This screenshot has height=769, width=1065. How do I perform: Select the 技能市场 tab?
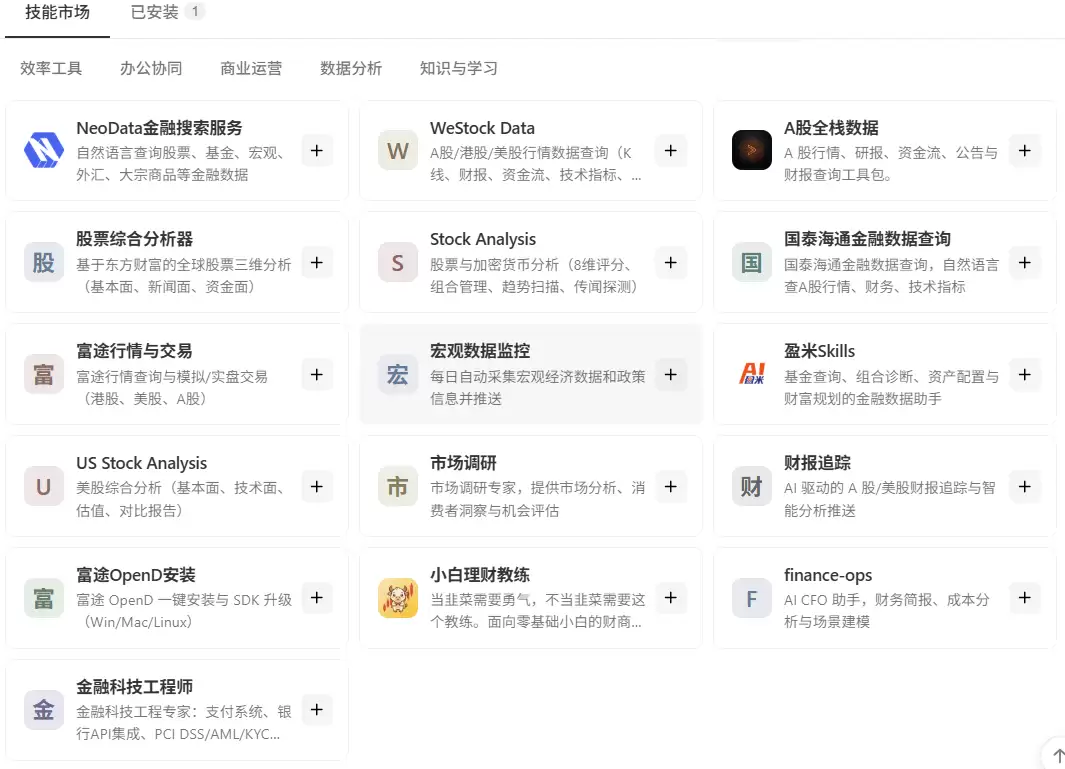(58, 12)
